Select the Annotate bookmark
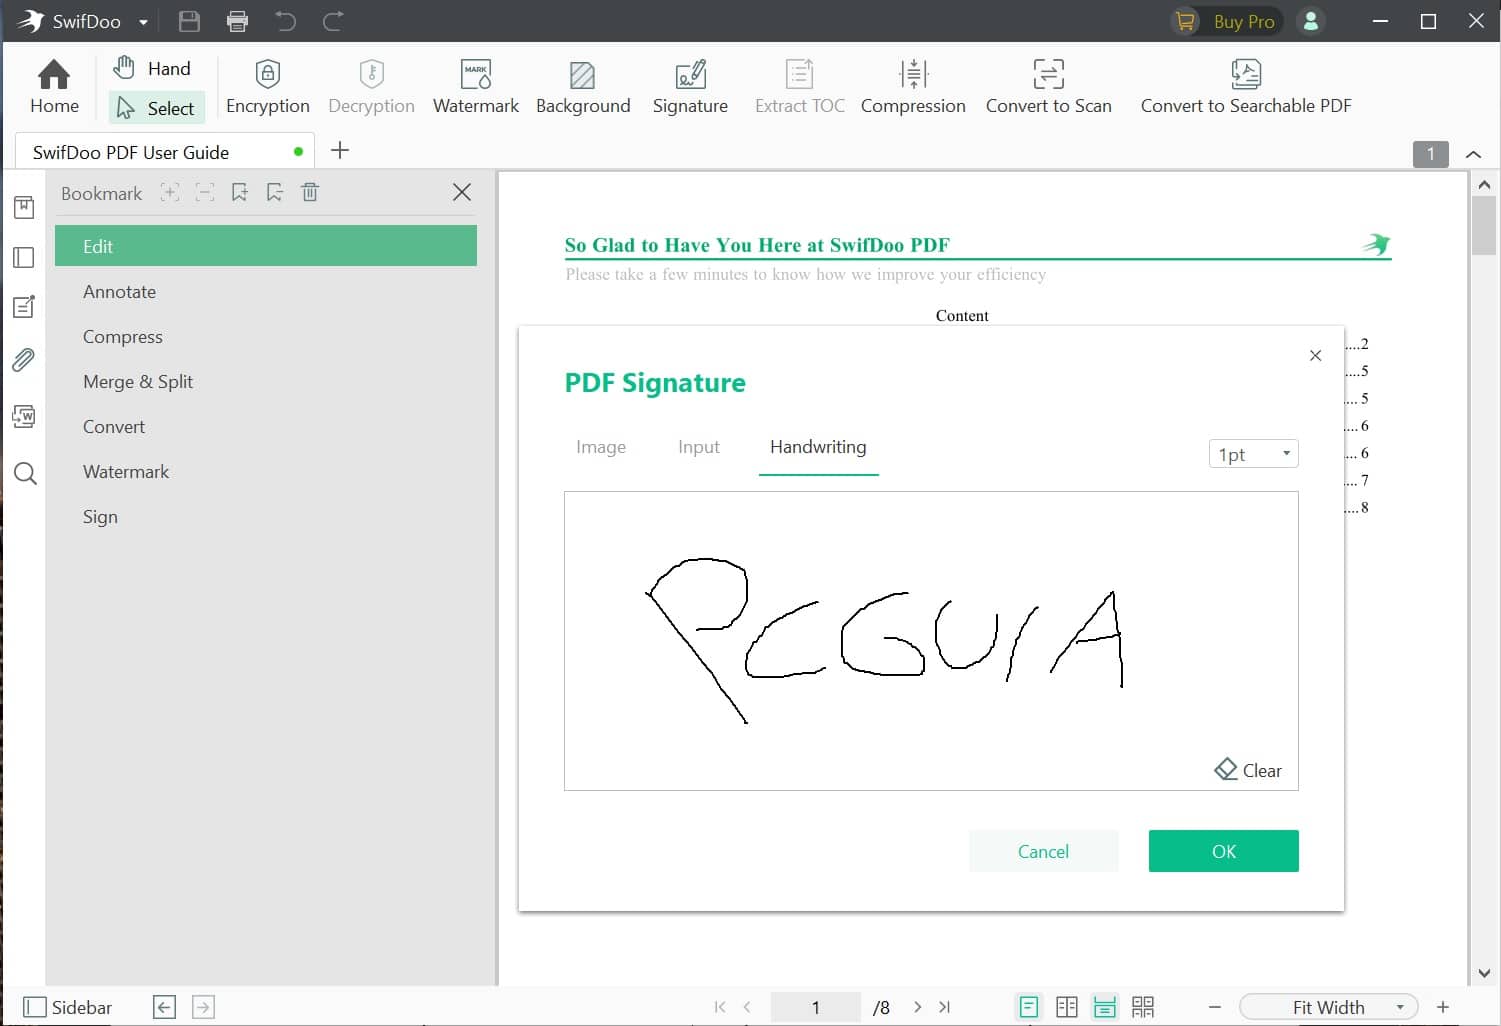 coord(266,292)
